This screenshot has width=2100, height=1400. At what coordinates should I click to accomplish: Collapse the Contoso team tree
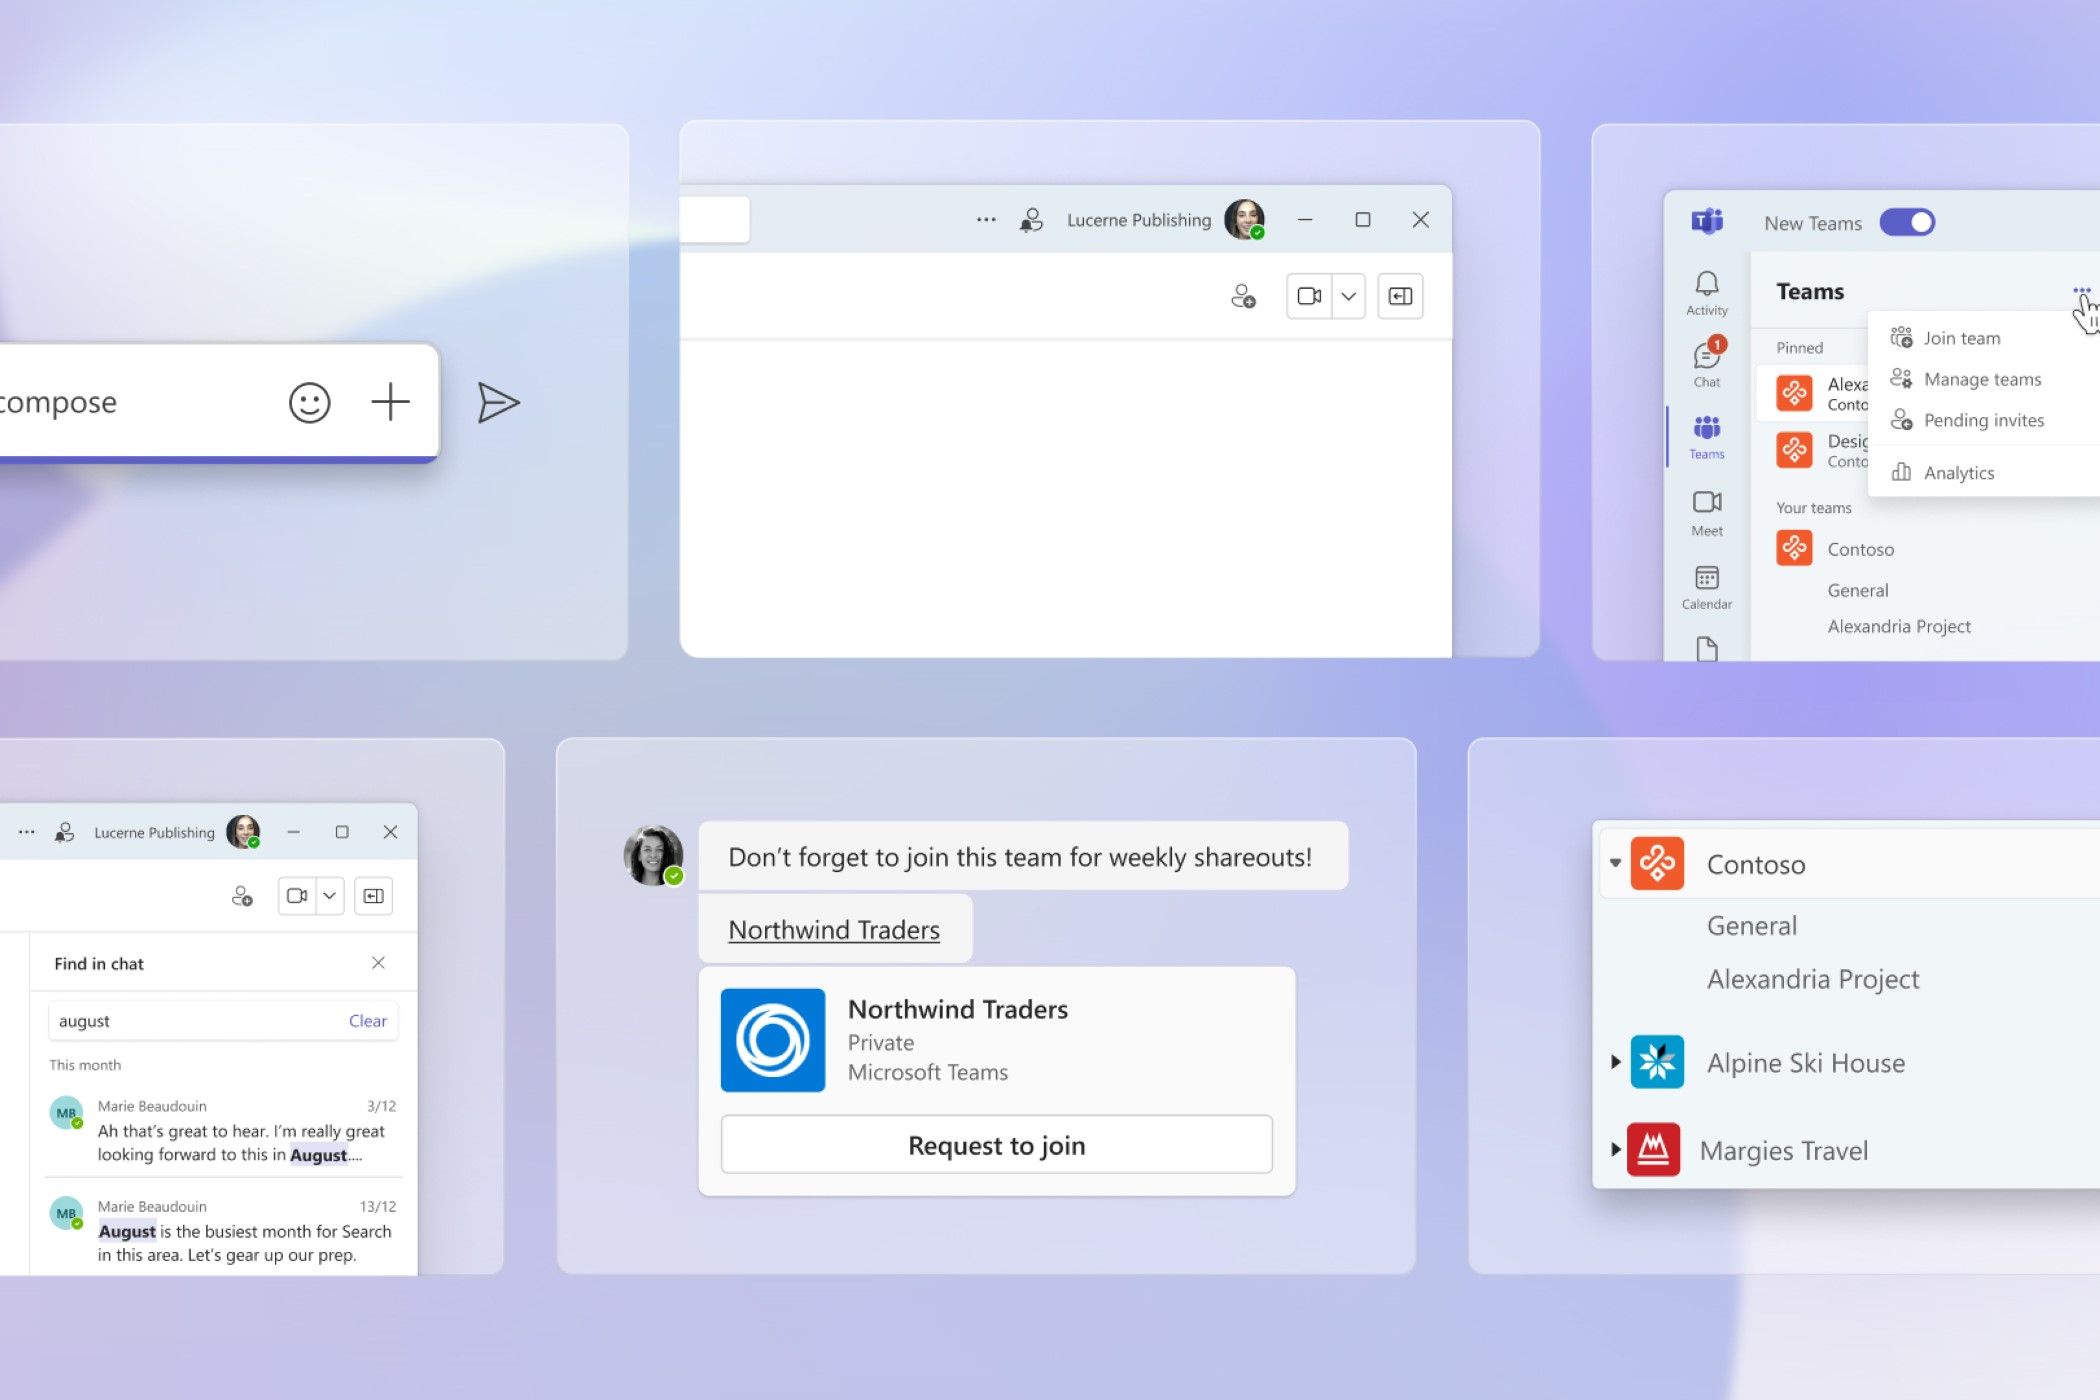point(1615,863)
